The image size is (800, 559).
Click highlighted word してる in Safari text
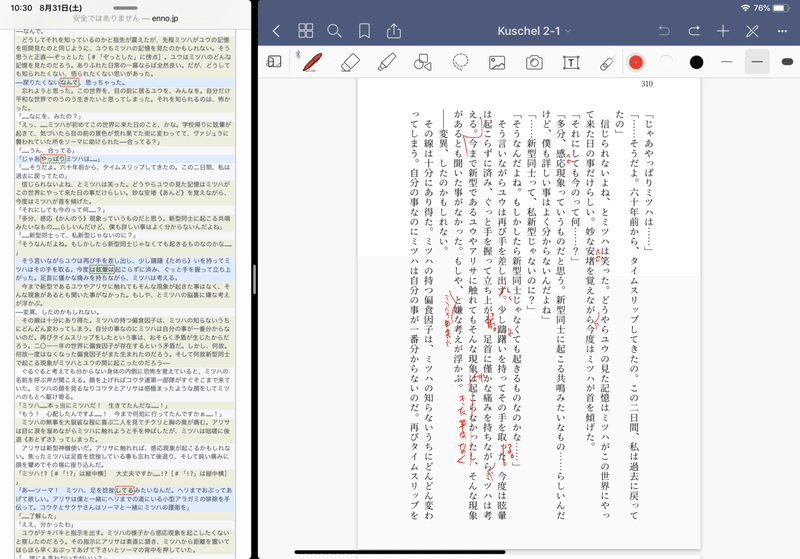pyautogui.click(x=125, y=490)
